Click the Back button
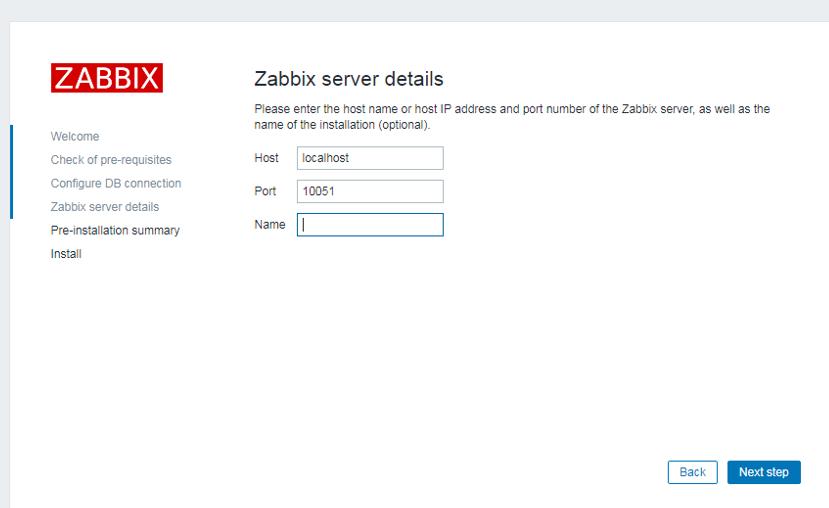Screen dimensions: 829x508 [693, 472]
